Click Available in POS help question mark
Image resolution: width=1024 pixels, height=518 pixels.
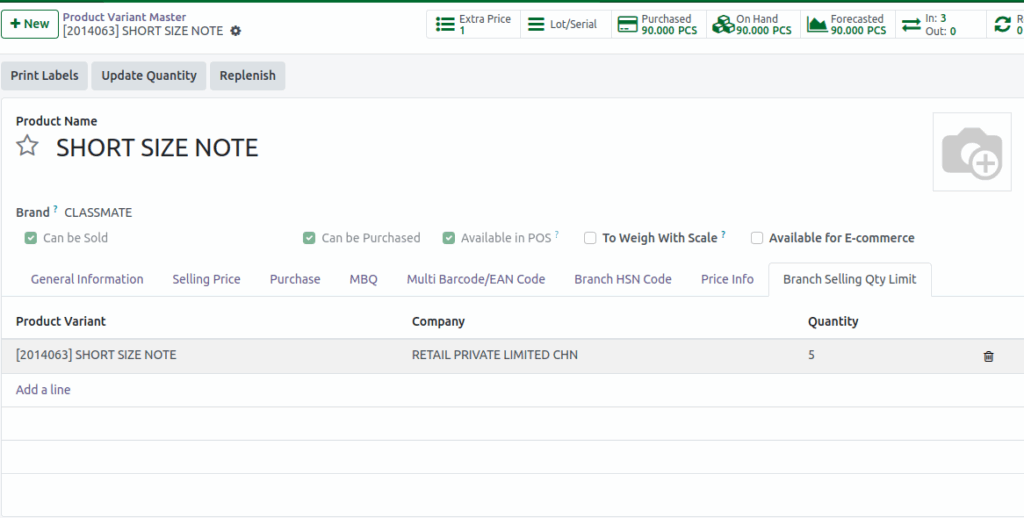point(556,235)
